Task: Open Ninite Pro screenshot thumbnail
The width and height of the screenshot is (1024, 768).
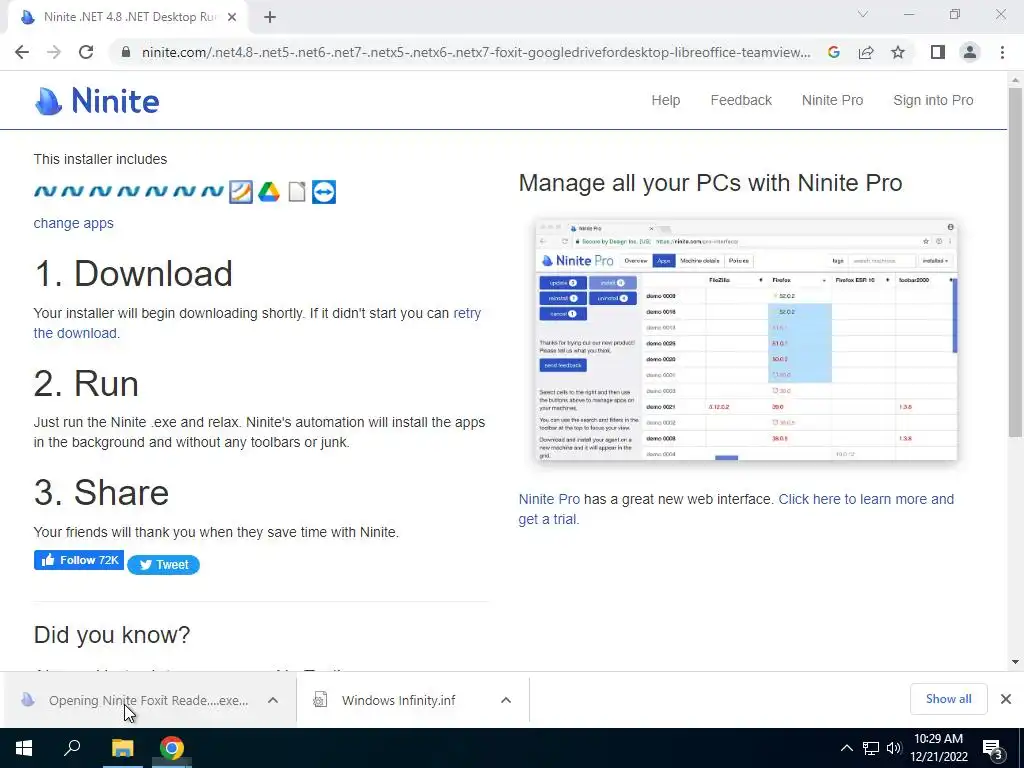Action: click(x=746, y=340)
